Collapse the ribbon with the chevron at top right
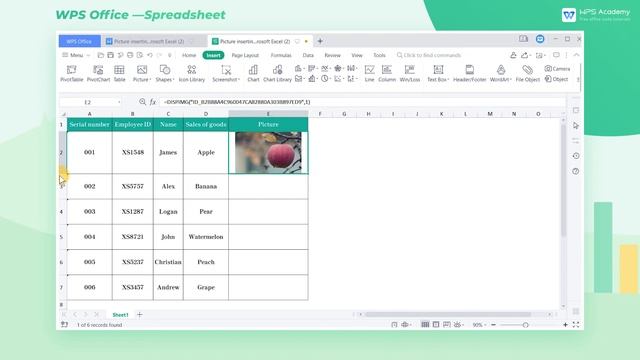 pos(576,55)
